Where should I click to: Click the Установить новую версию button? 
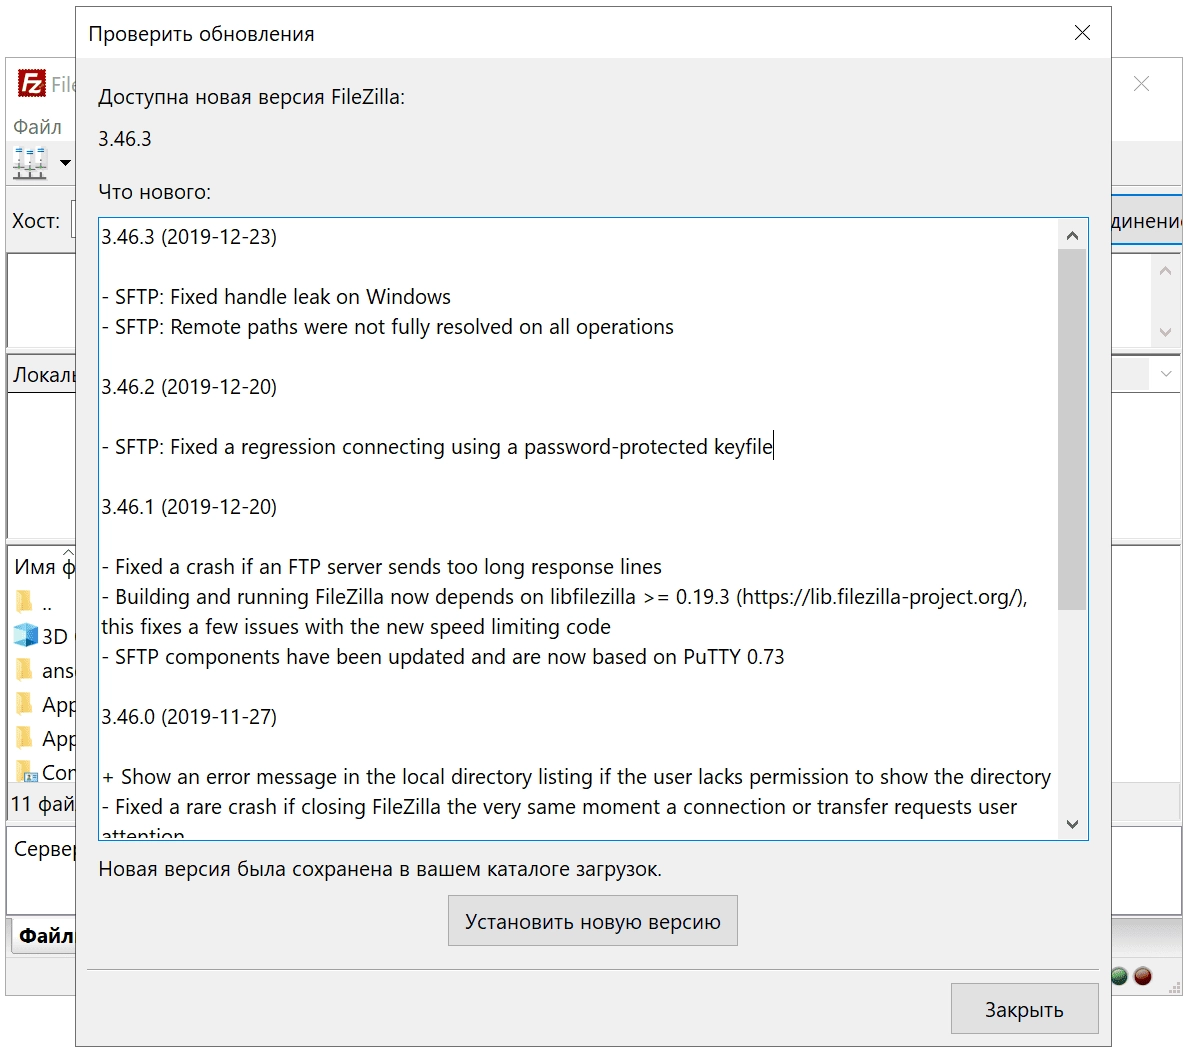(592, 921)
